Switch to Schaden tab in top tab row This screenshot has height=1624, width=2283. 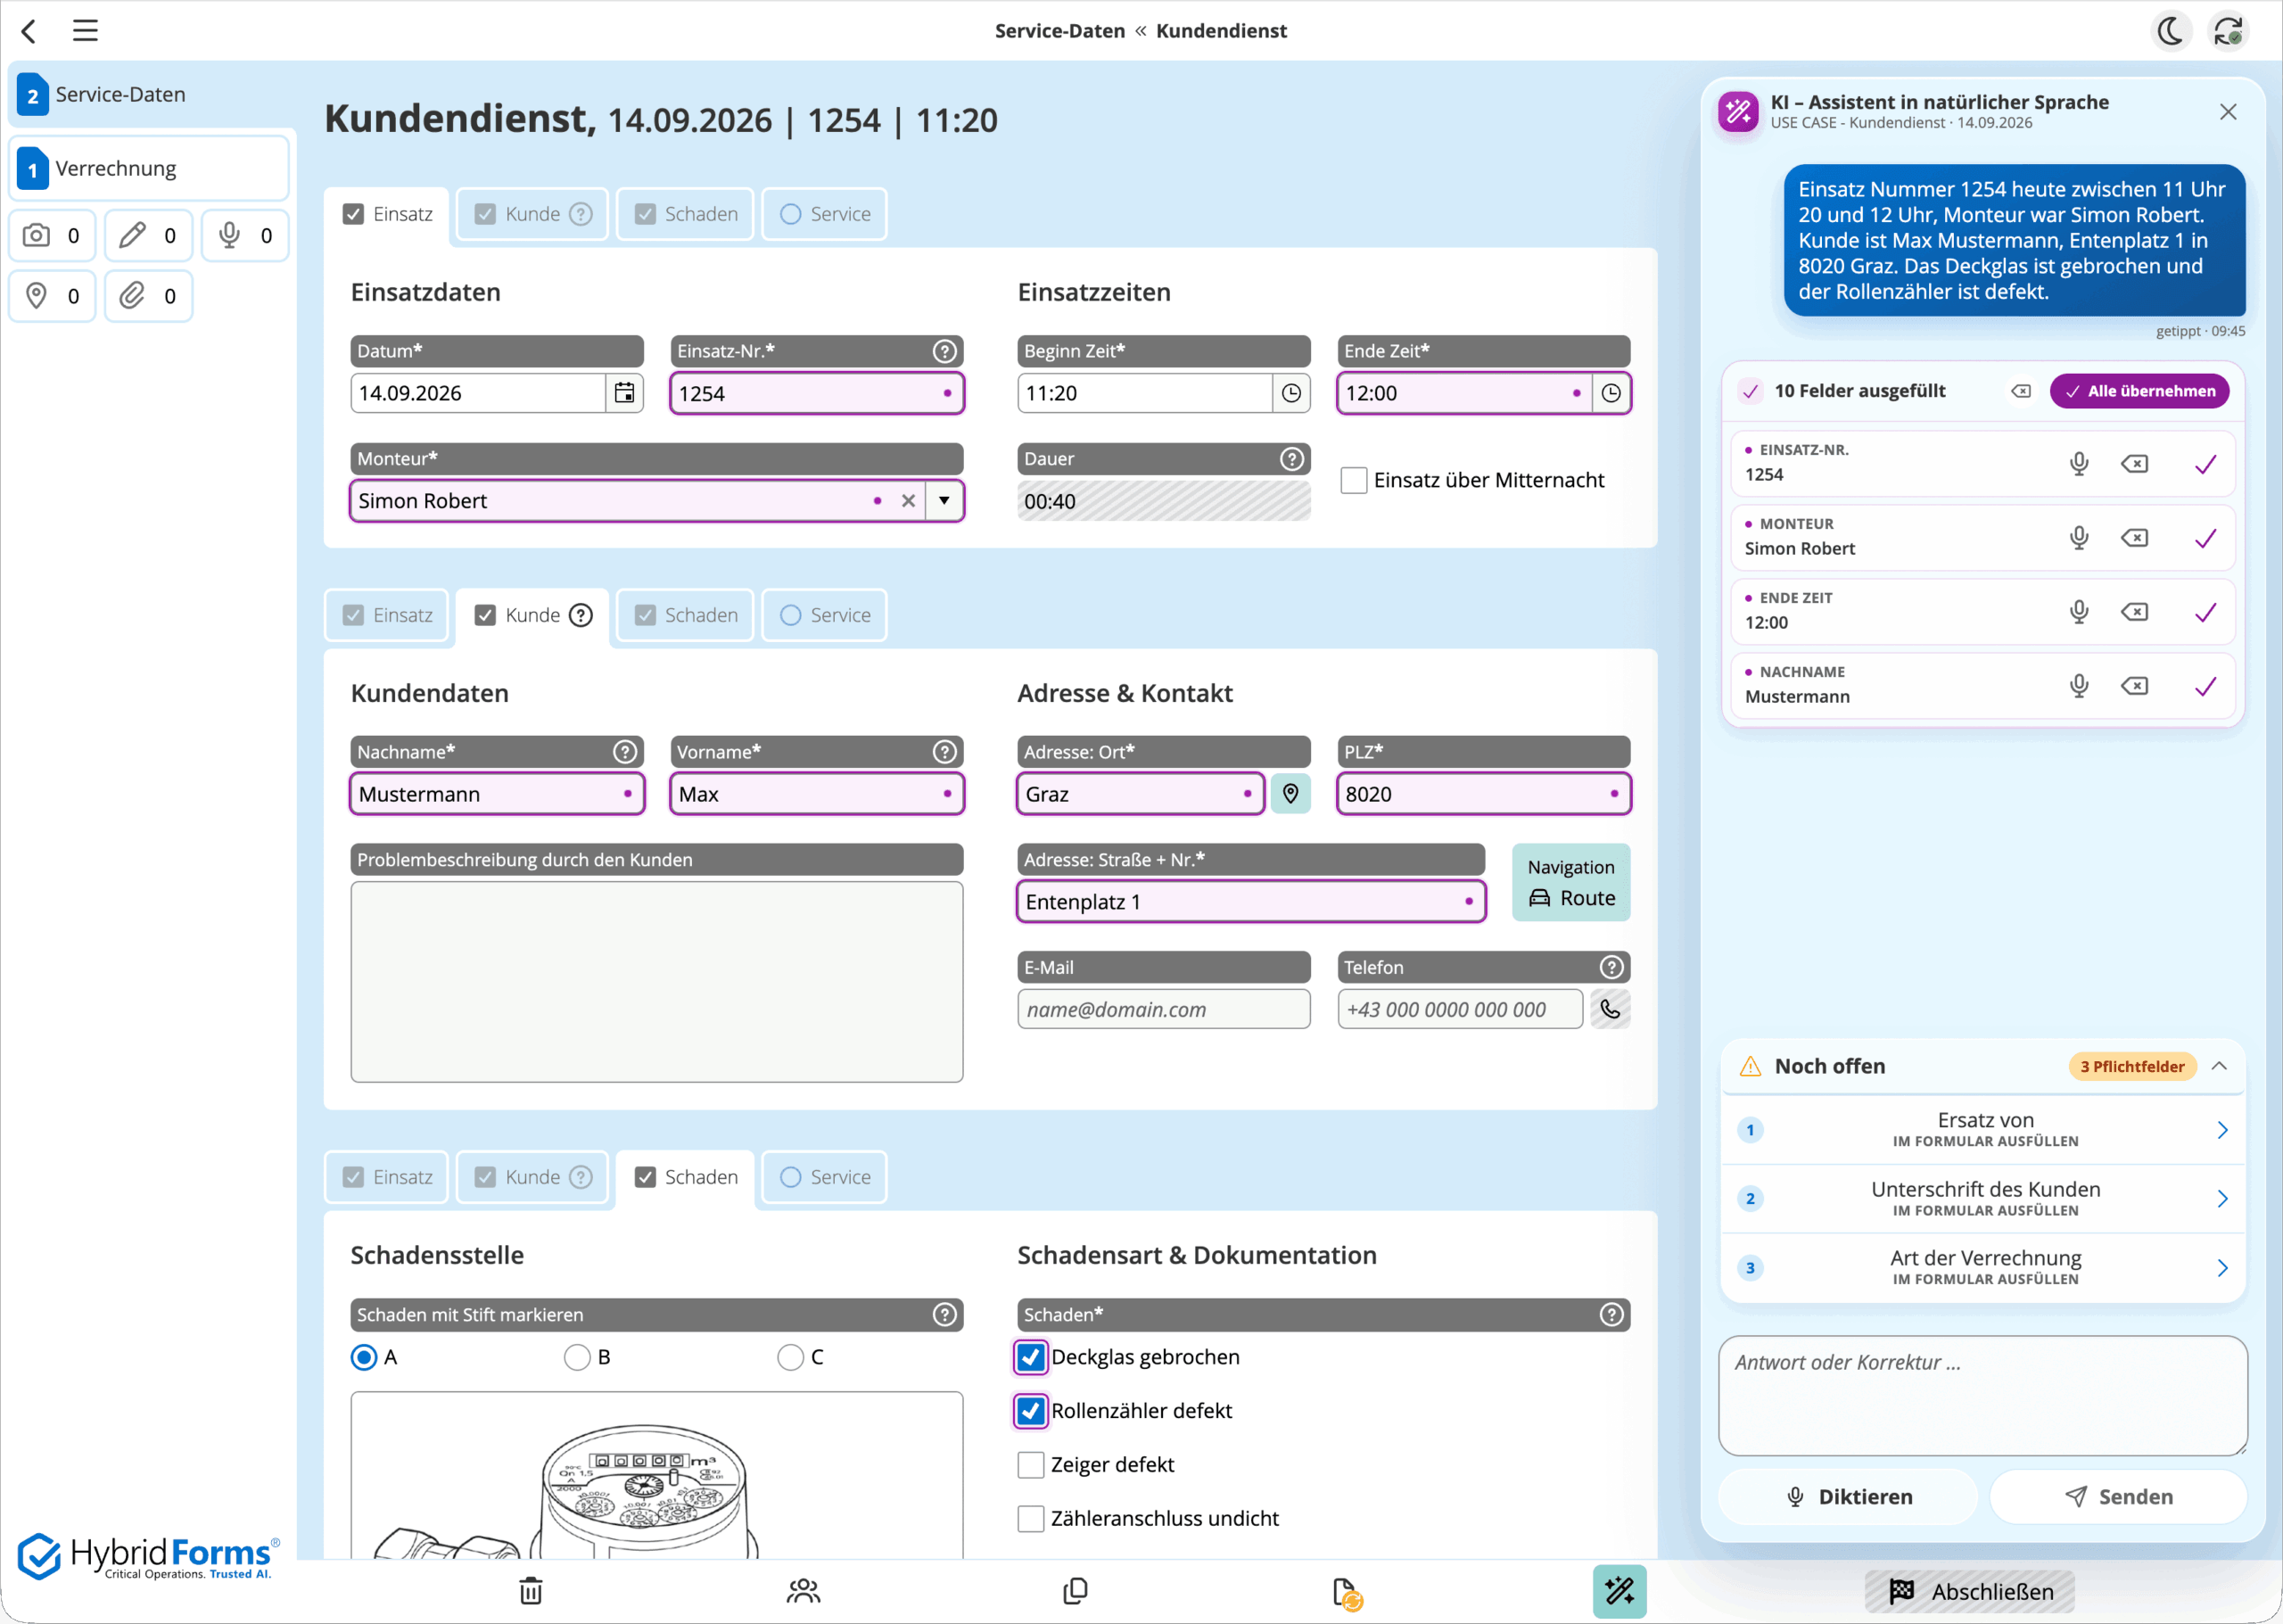[685, 214]
